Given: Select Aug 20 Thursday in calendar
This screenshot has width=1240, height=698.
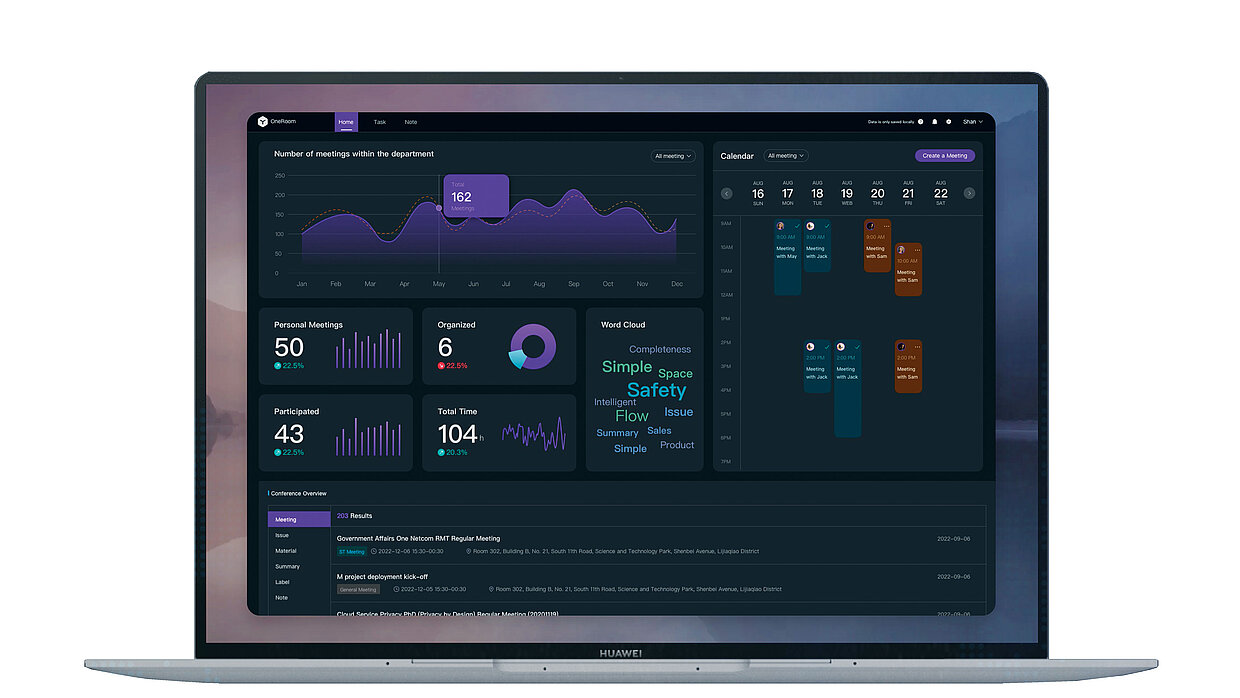Looking at the screenshot, I should point(877,193).
